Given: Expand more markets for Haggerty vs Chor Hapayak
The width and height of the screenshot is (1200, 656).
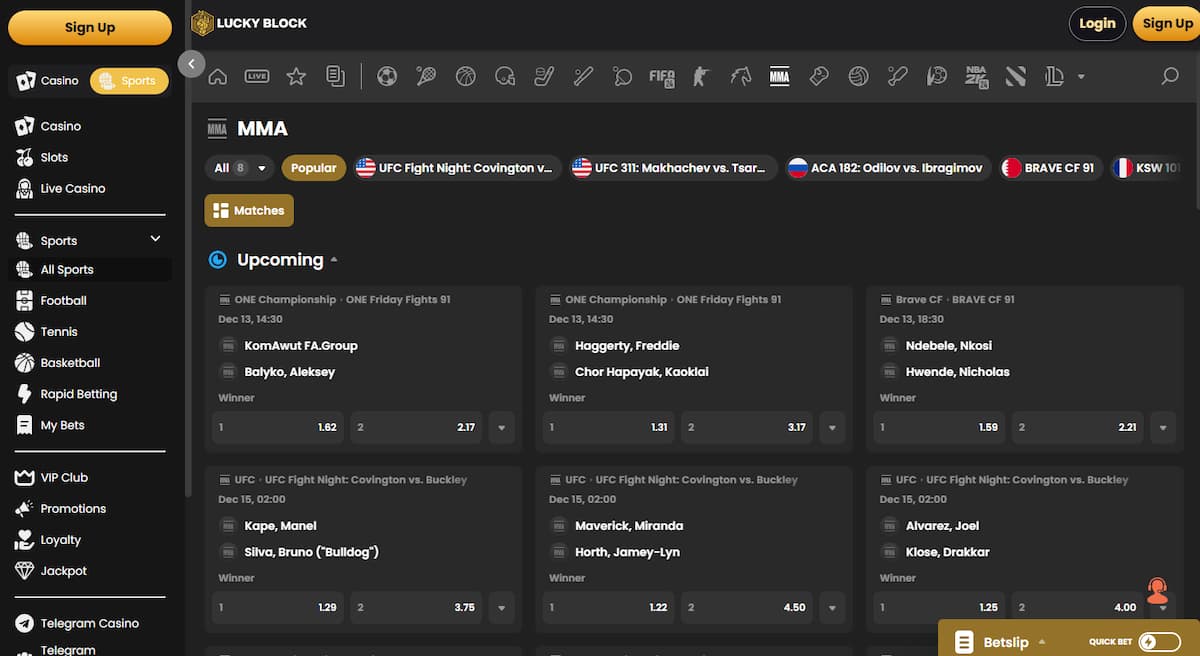Looking at the screenshot, I should point(832,427).
